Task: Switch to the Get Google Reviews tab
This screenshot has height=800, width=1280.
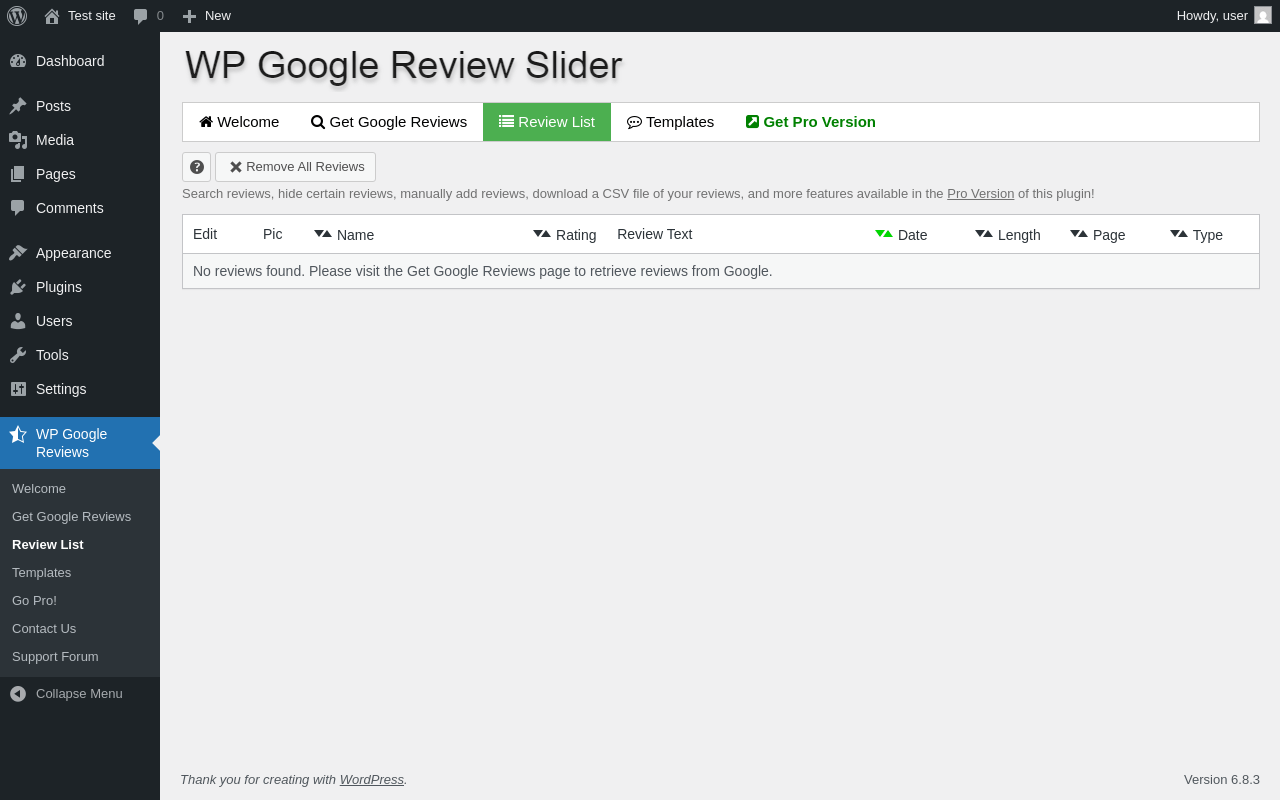Action: pos(389,122)
